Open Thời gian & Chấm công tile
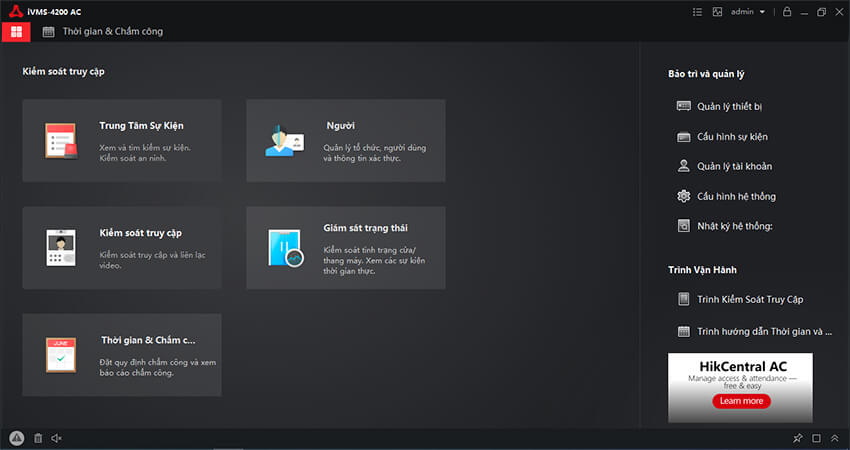 coord(121,355)
